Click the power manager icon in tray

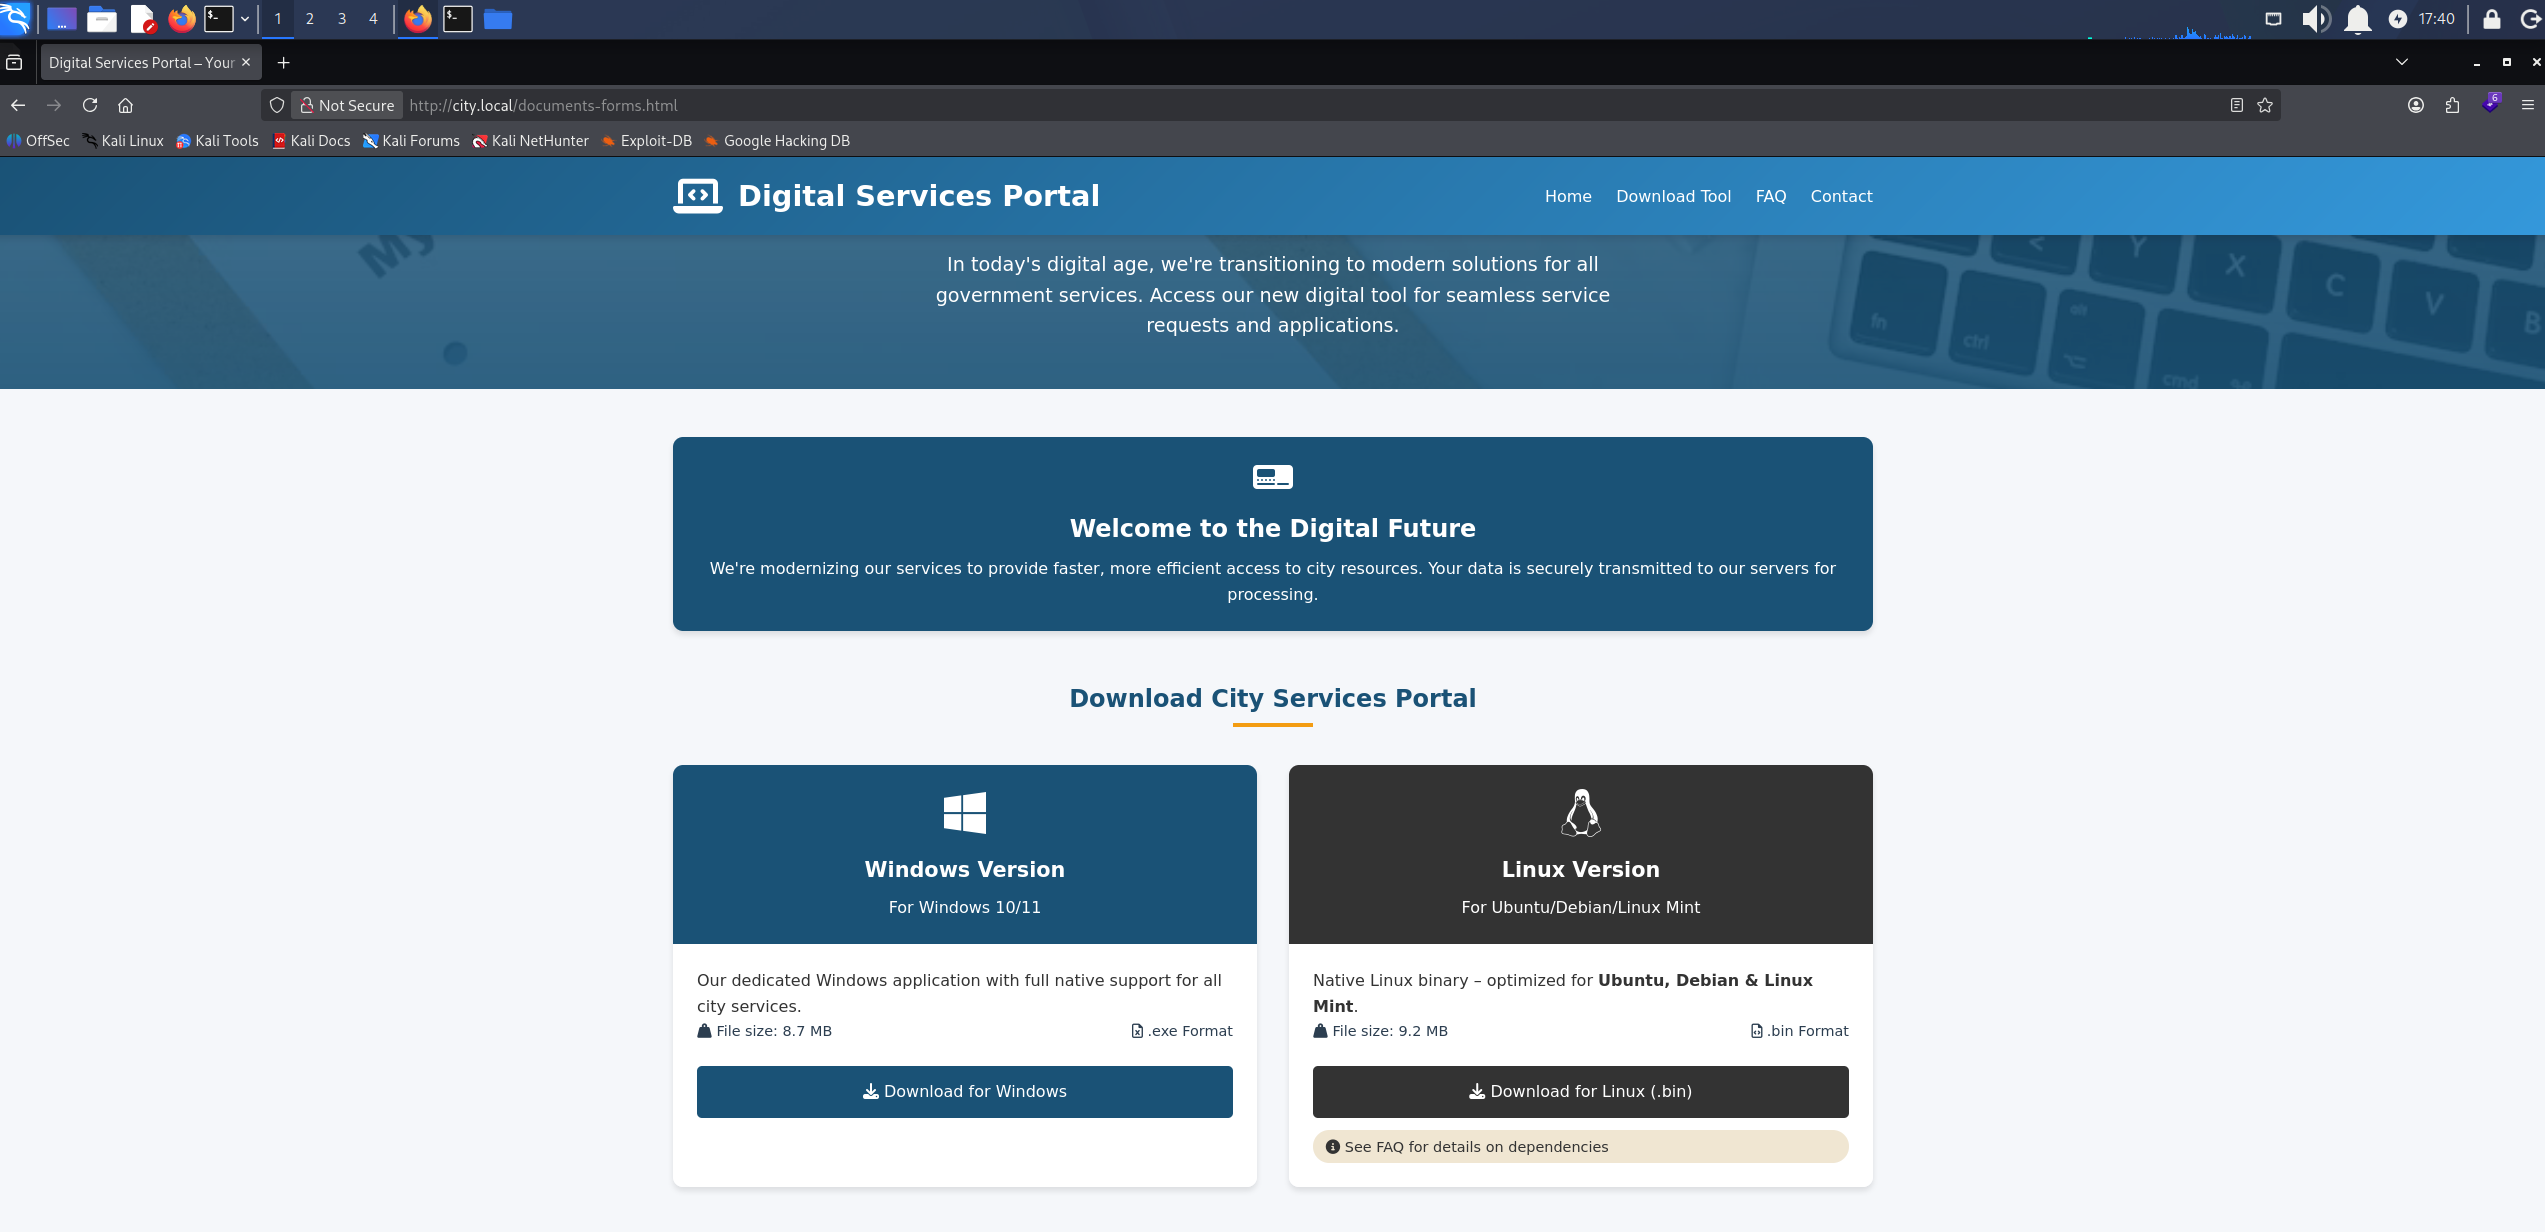2398,19
